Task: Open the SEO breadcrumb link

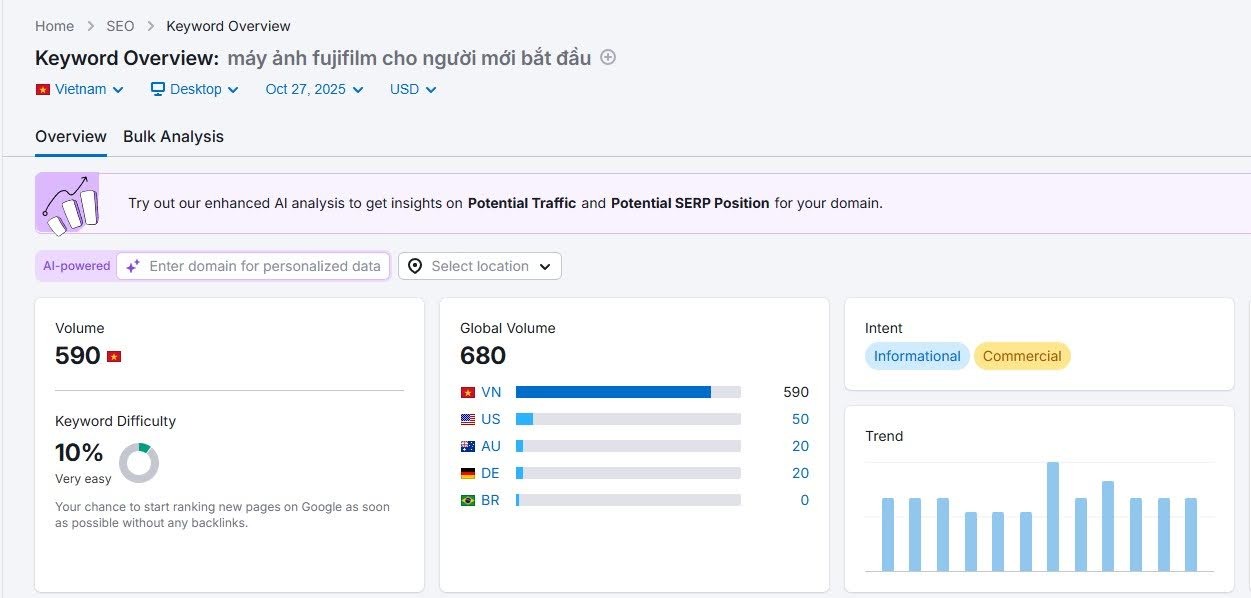Action: tap(120, 26)
